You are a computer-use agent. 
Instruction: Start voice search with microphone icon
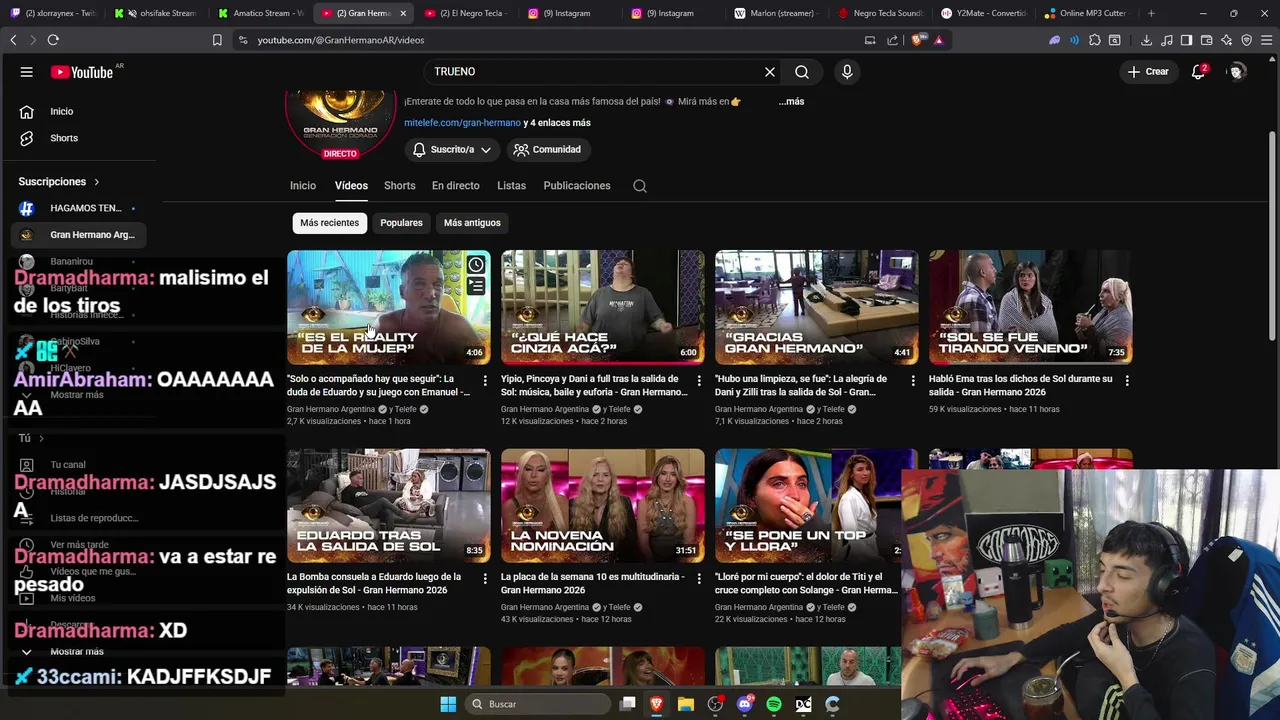(847, 72)
